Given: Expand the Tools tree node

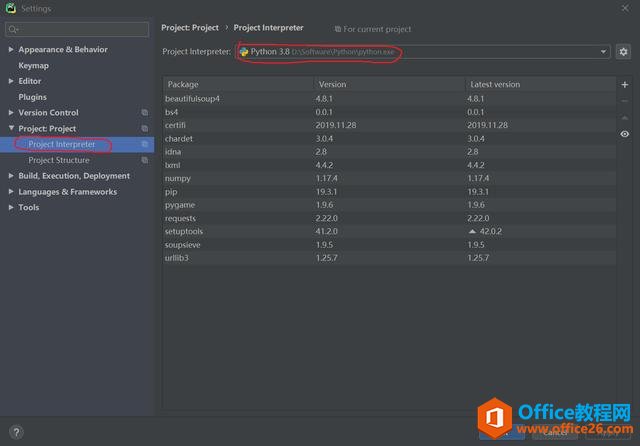Looking at the screenshot, I should (x=11, y=207).
